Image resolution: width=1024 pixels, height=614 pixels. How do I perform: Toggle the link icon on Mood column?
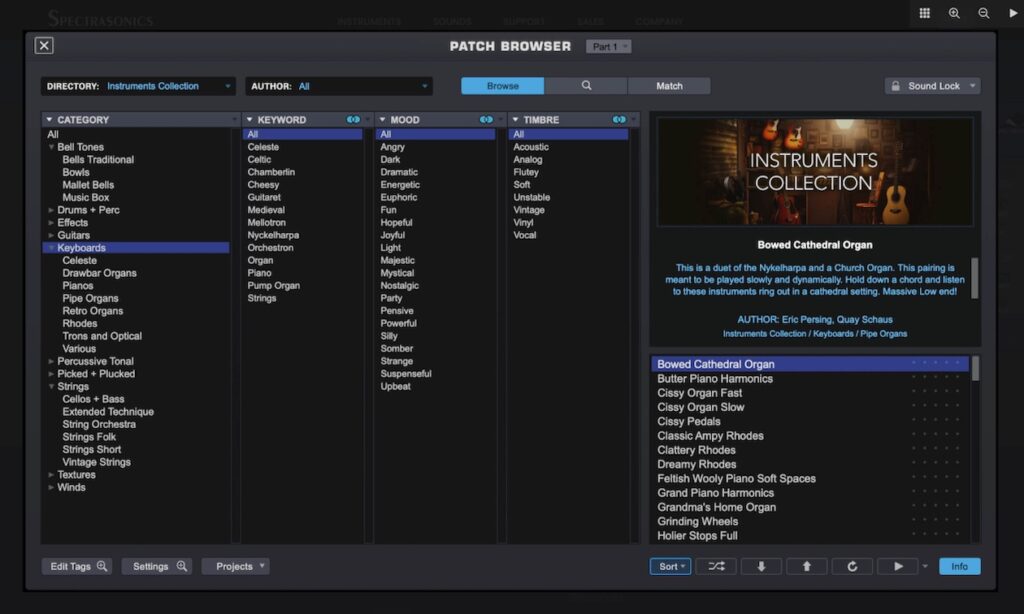pos(486,120)
